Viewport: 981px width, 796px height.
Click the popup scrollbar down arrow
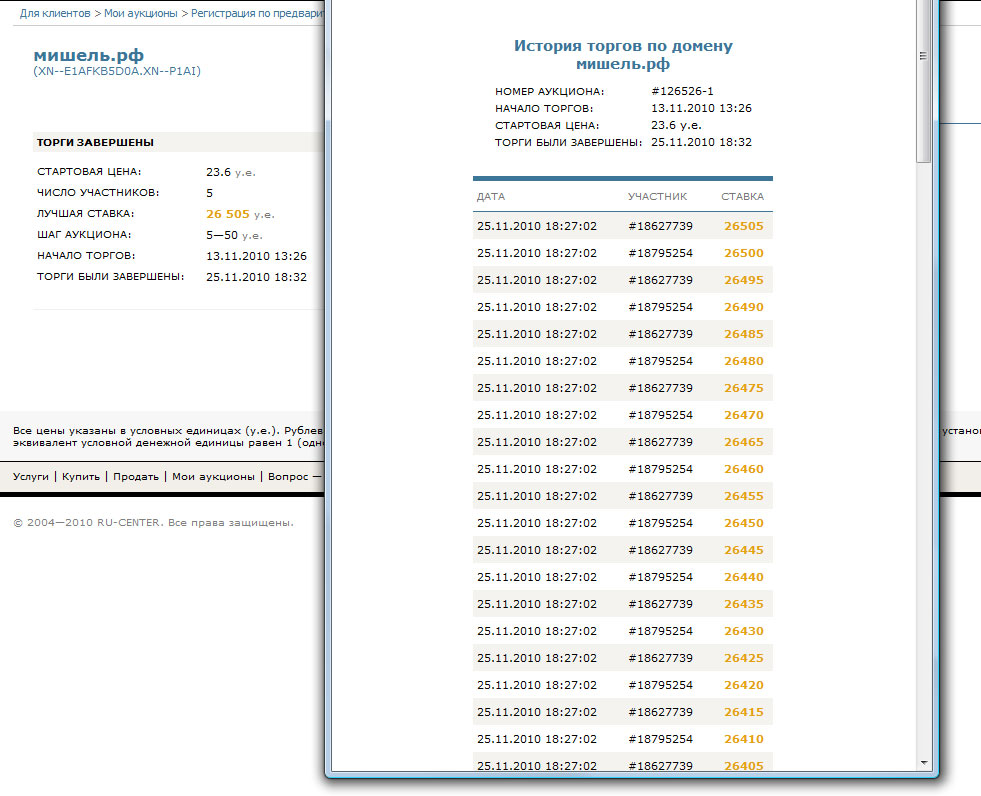point(923,763)
